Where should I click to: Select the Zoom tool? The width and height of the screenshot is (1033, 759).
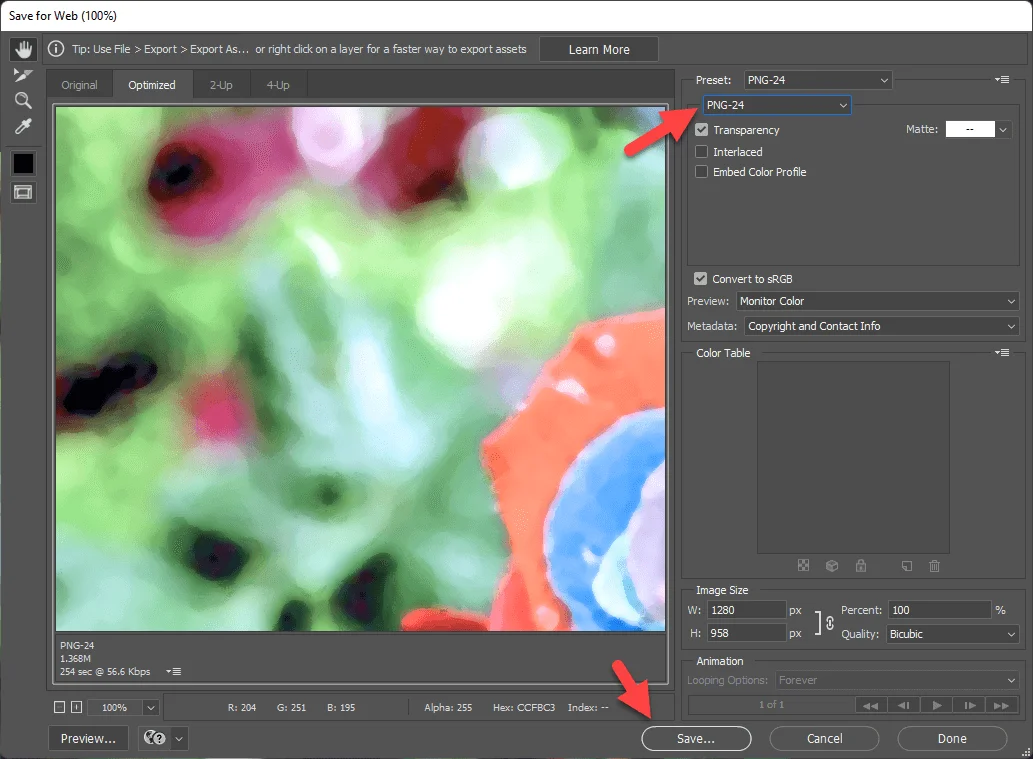tap(23, 101)
